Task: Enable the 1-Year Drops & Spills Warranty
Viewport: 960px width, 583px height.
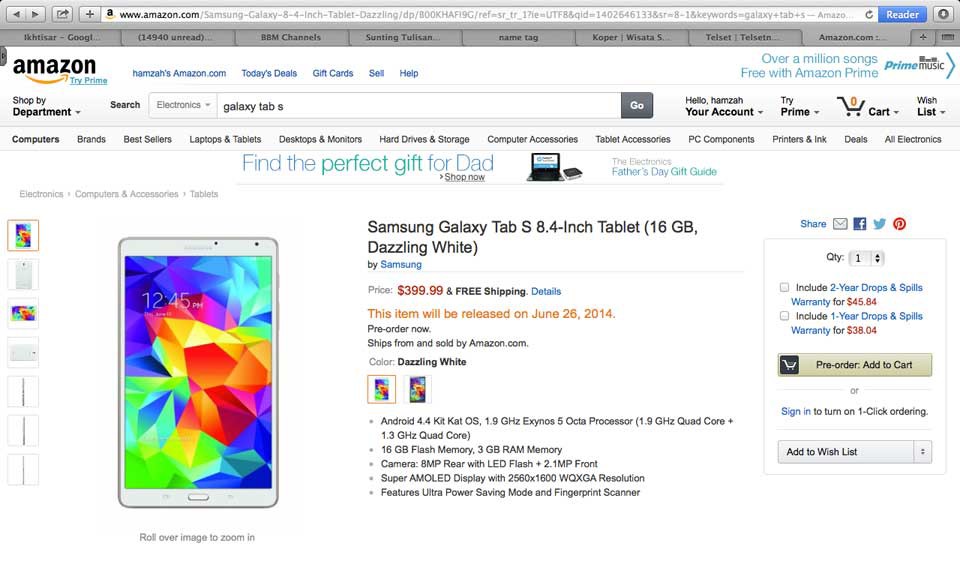Action: pos(784,316)
